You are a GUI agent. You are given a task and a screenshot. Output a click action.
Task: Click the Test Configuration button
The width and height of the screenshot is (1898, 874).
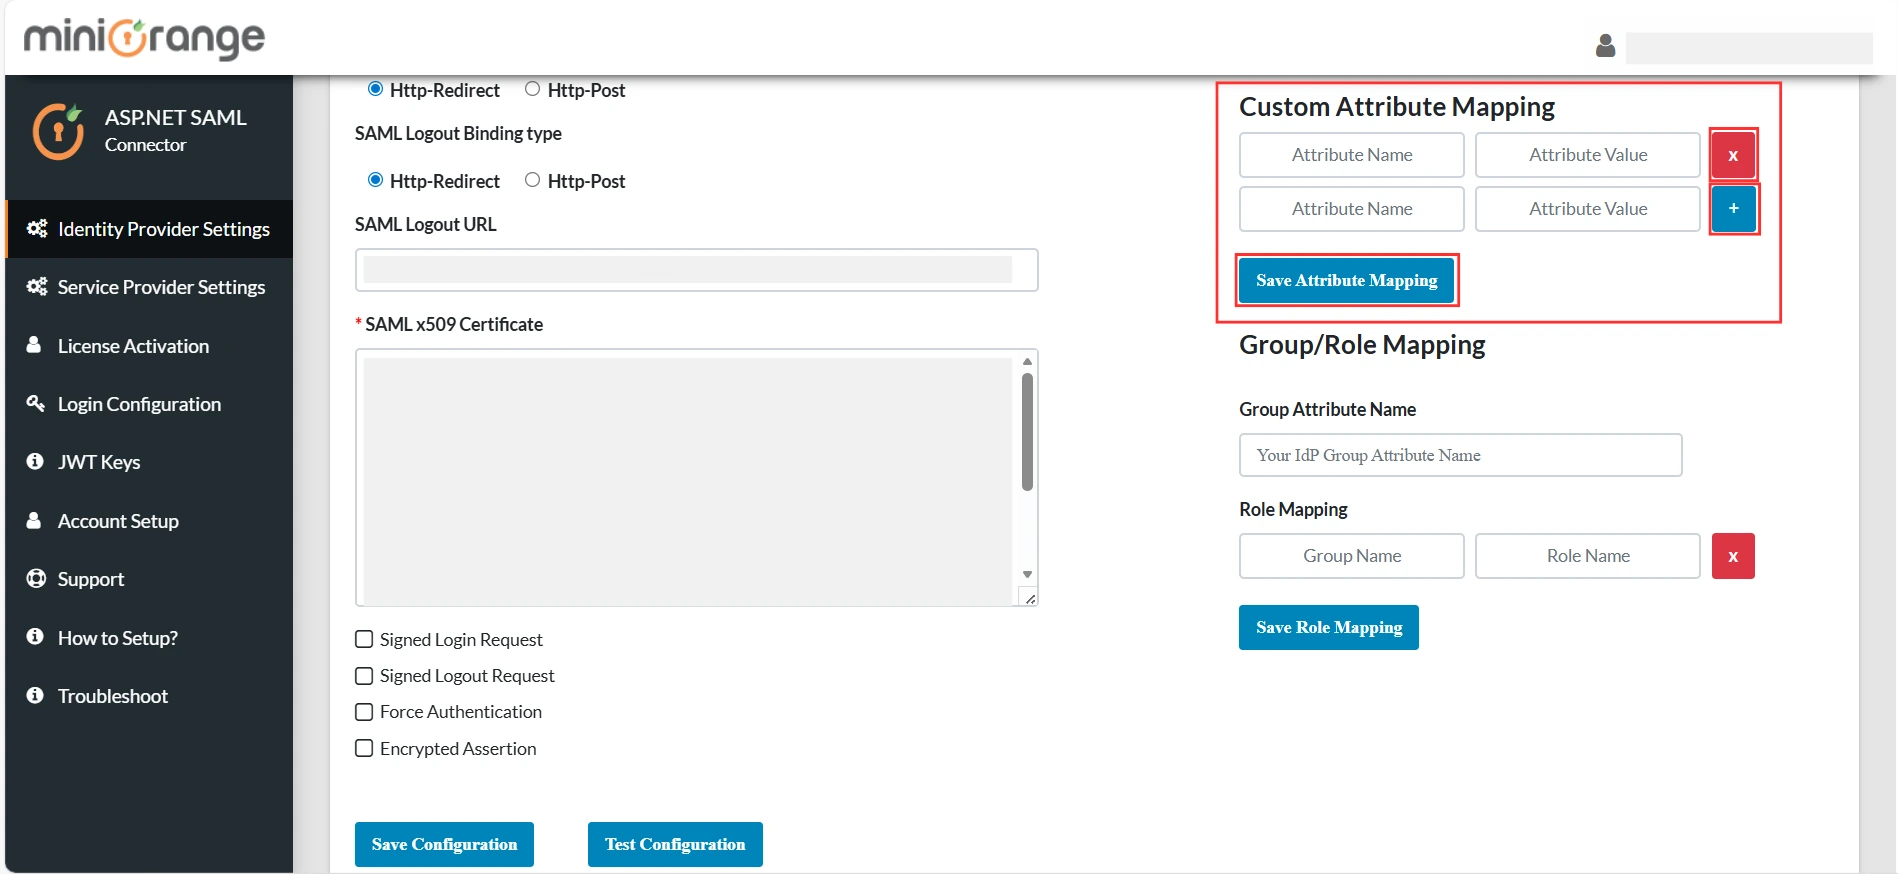point(674,844)
